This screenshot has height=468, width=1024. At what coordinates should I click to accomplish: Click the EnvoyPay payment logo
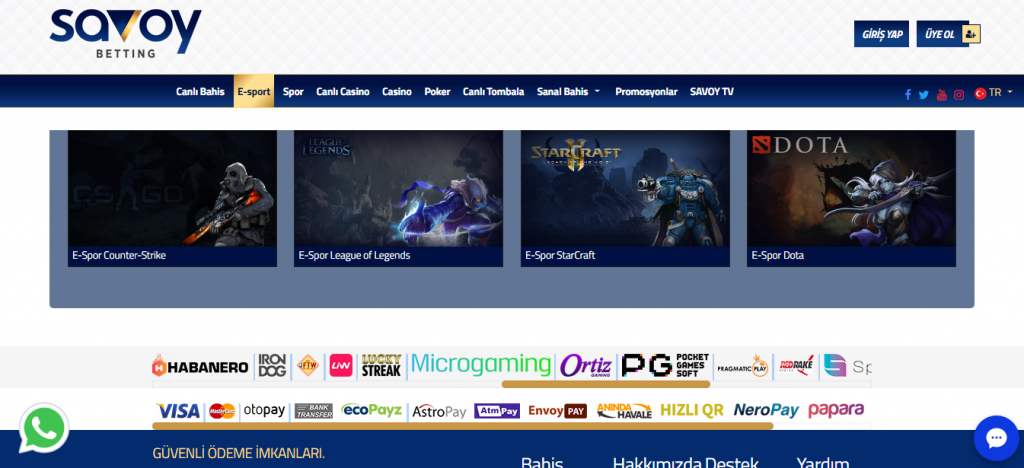(x=558, y=411)
